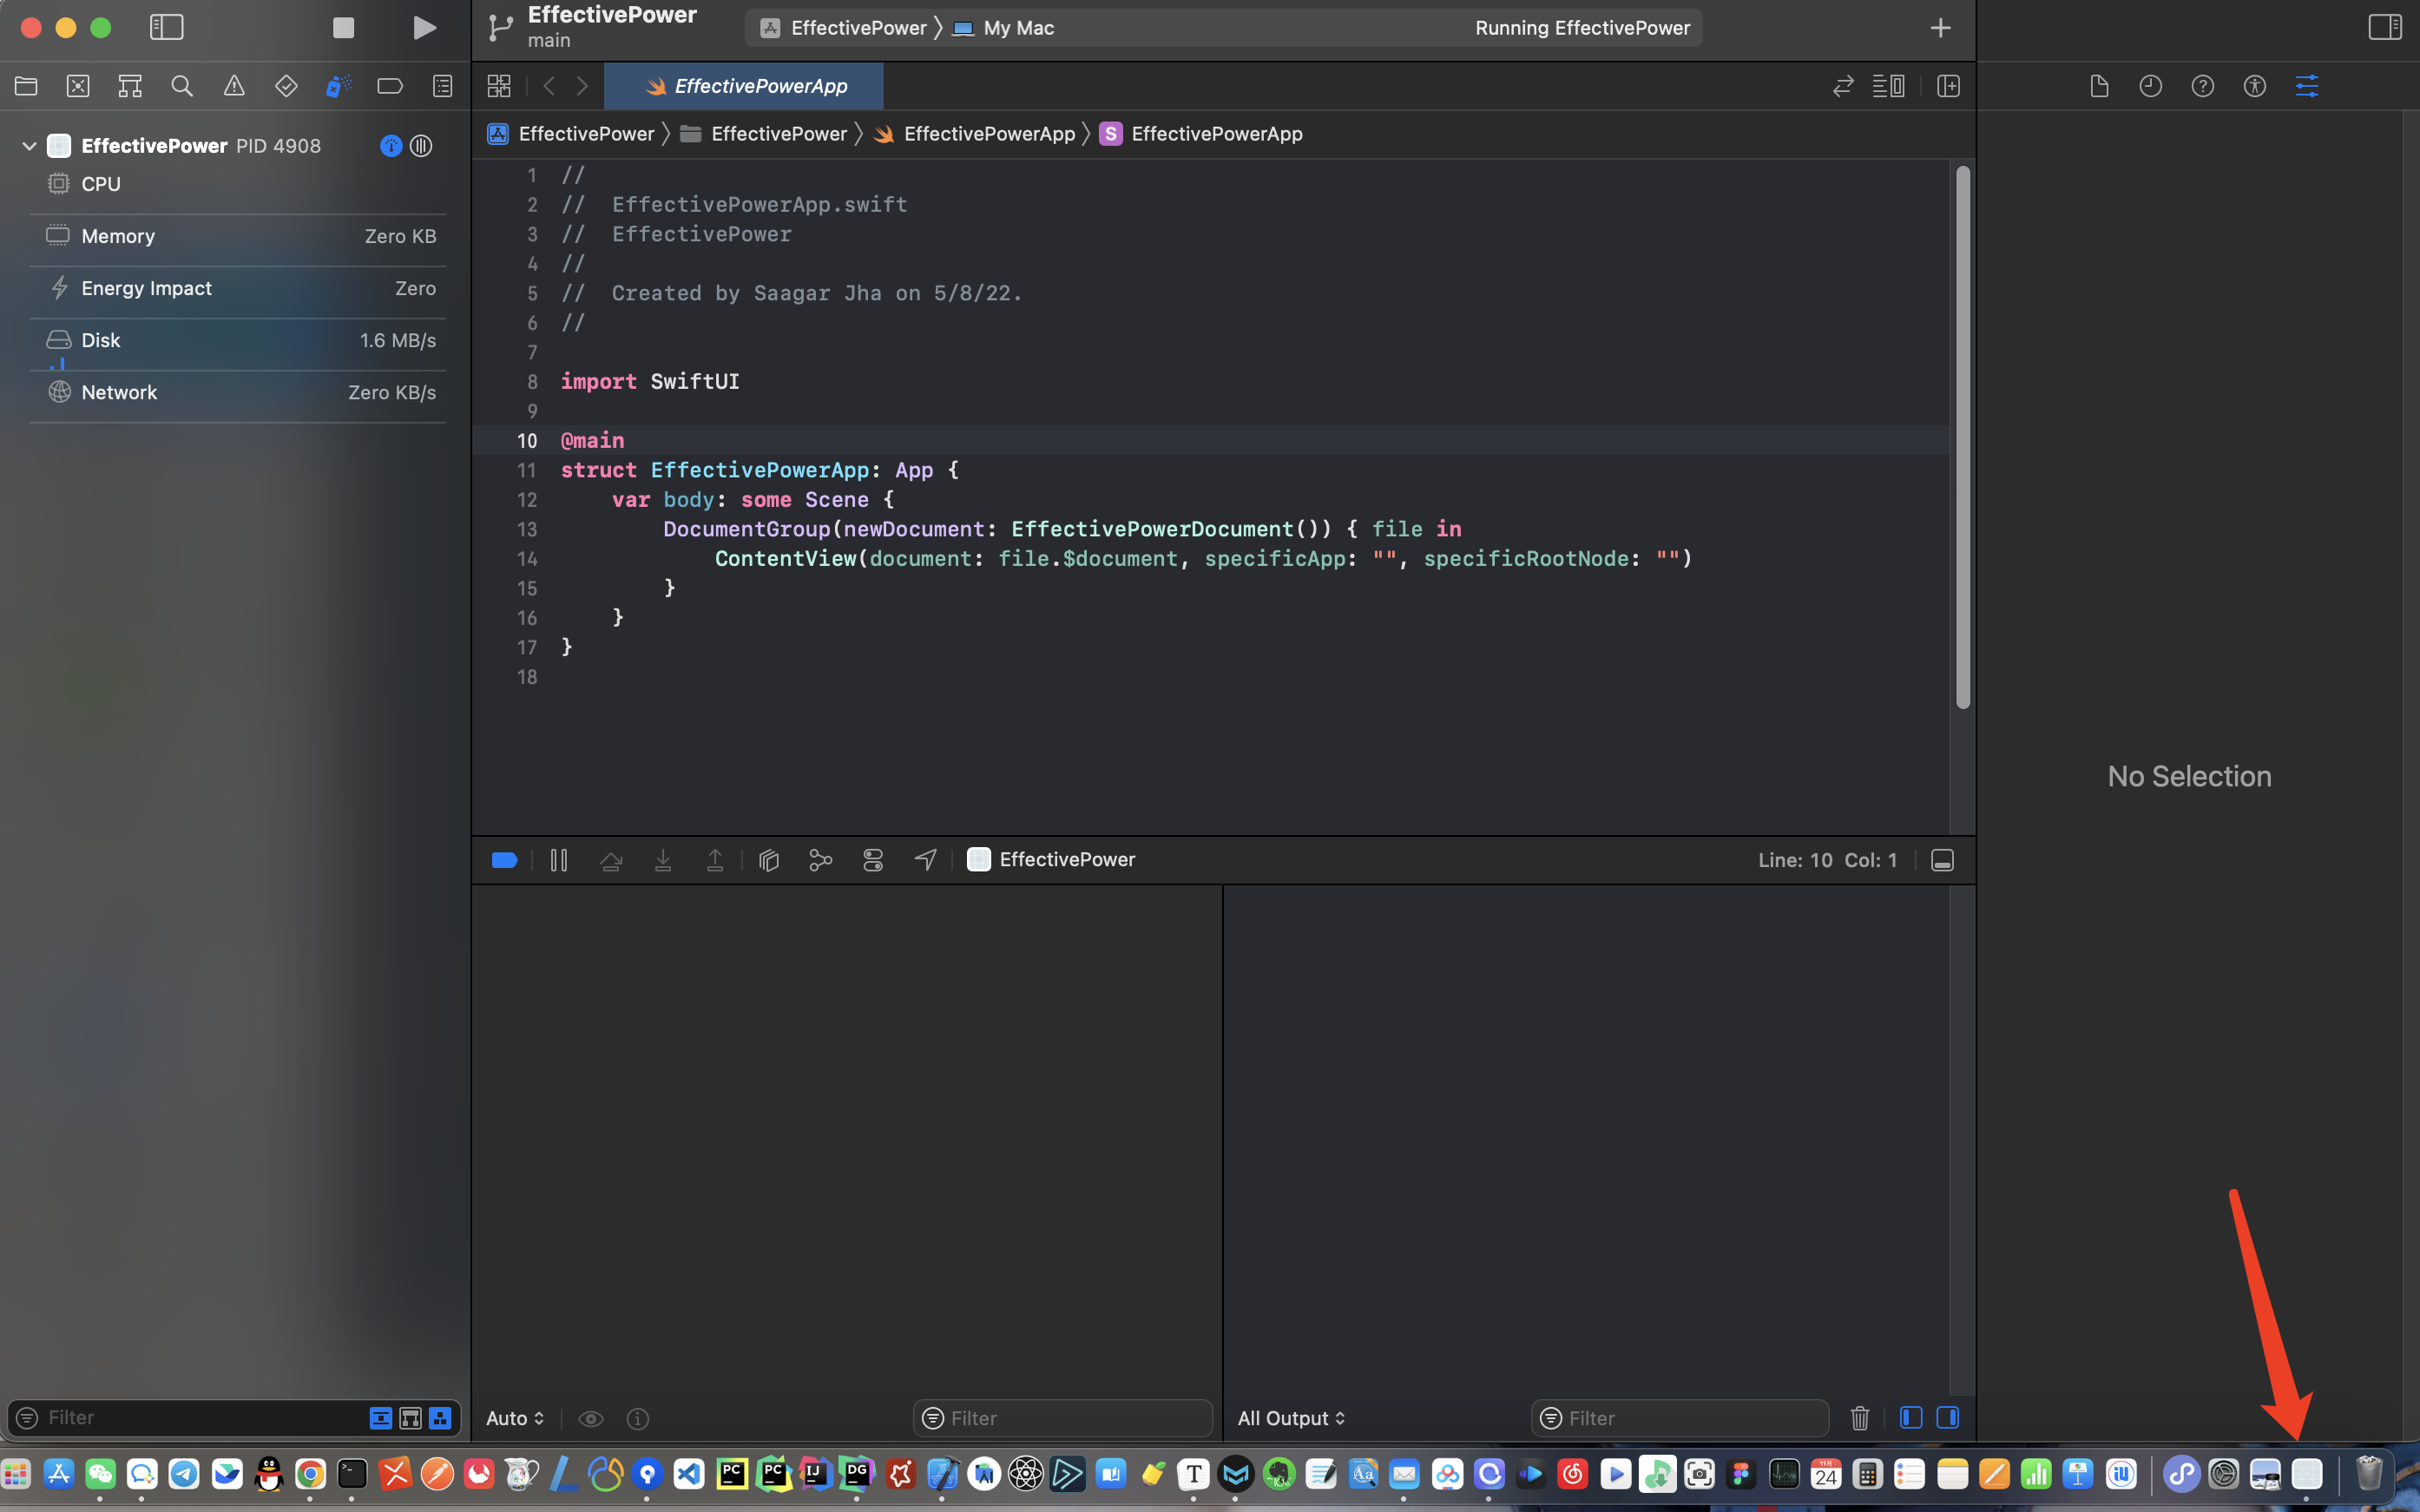Toggle the left navigator sidebar
The image size is (2420, 1512).
tap(167, 28)
